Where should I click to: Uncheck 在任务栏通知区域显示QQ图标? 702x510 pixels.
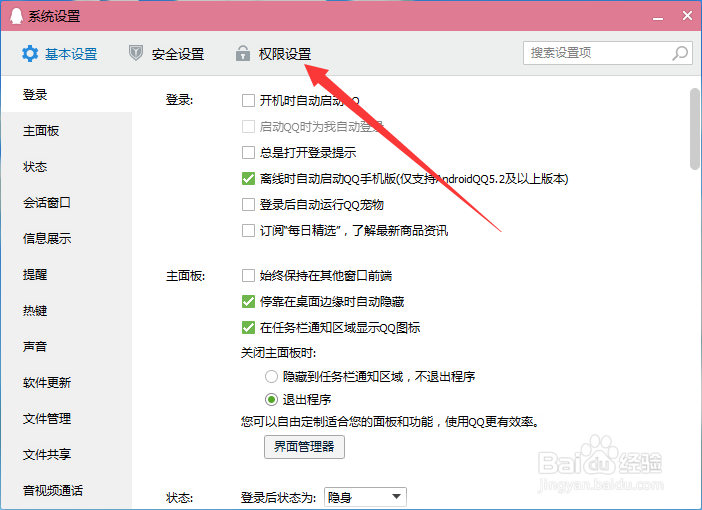(x=248, y=327)
